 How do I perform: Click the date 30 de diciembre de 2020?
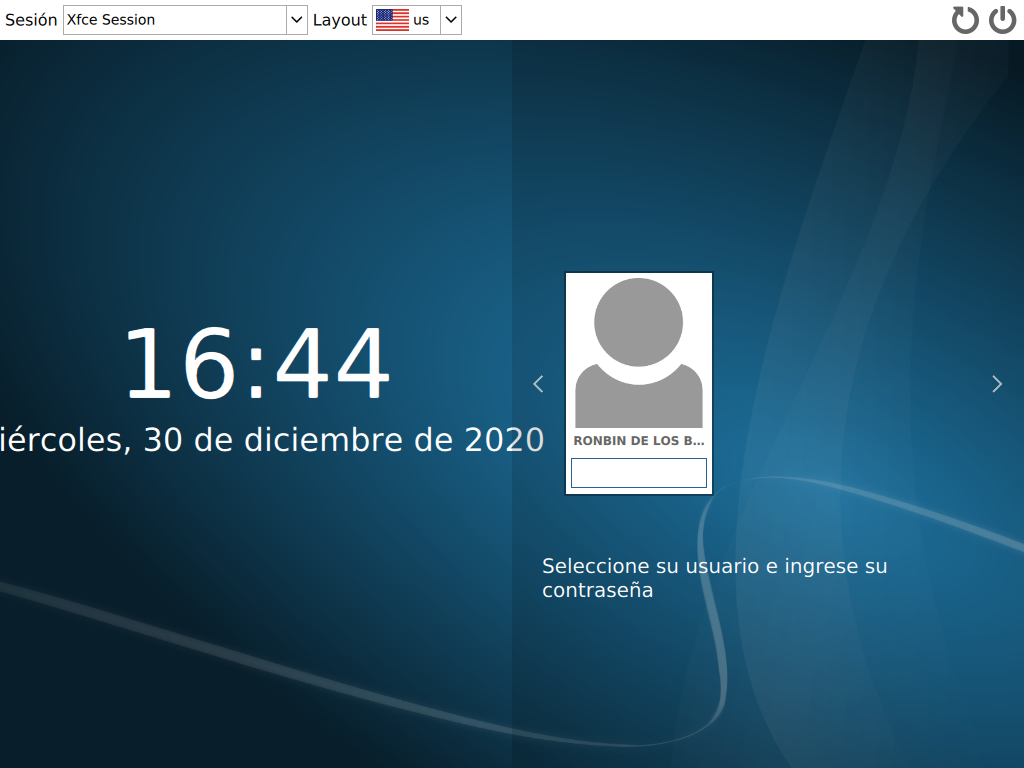coord(272,440)
